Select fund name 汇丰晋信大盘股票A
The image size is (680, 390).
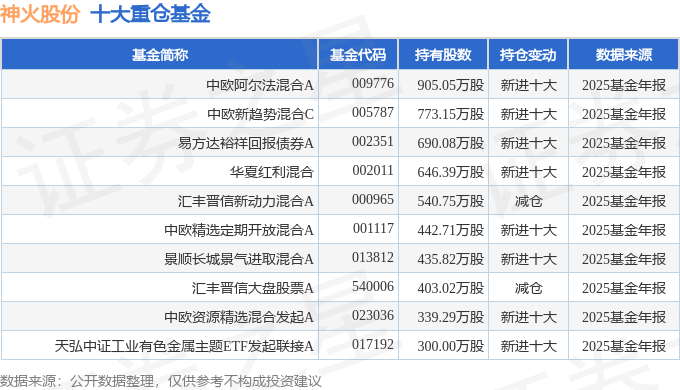[253, 288]
